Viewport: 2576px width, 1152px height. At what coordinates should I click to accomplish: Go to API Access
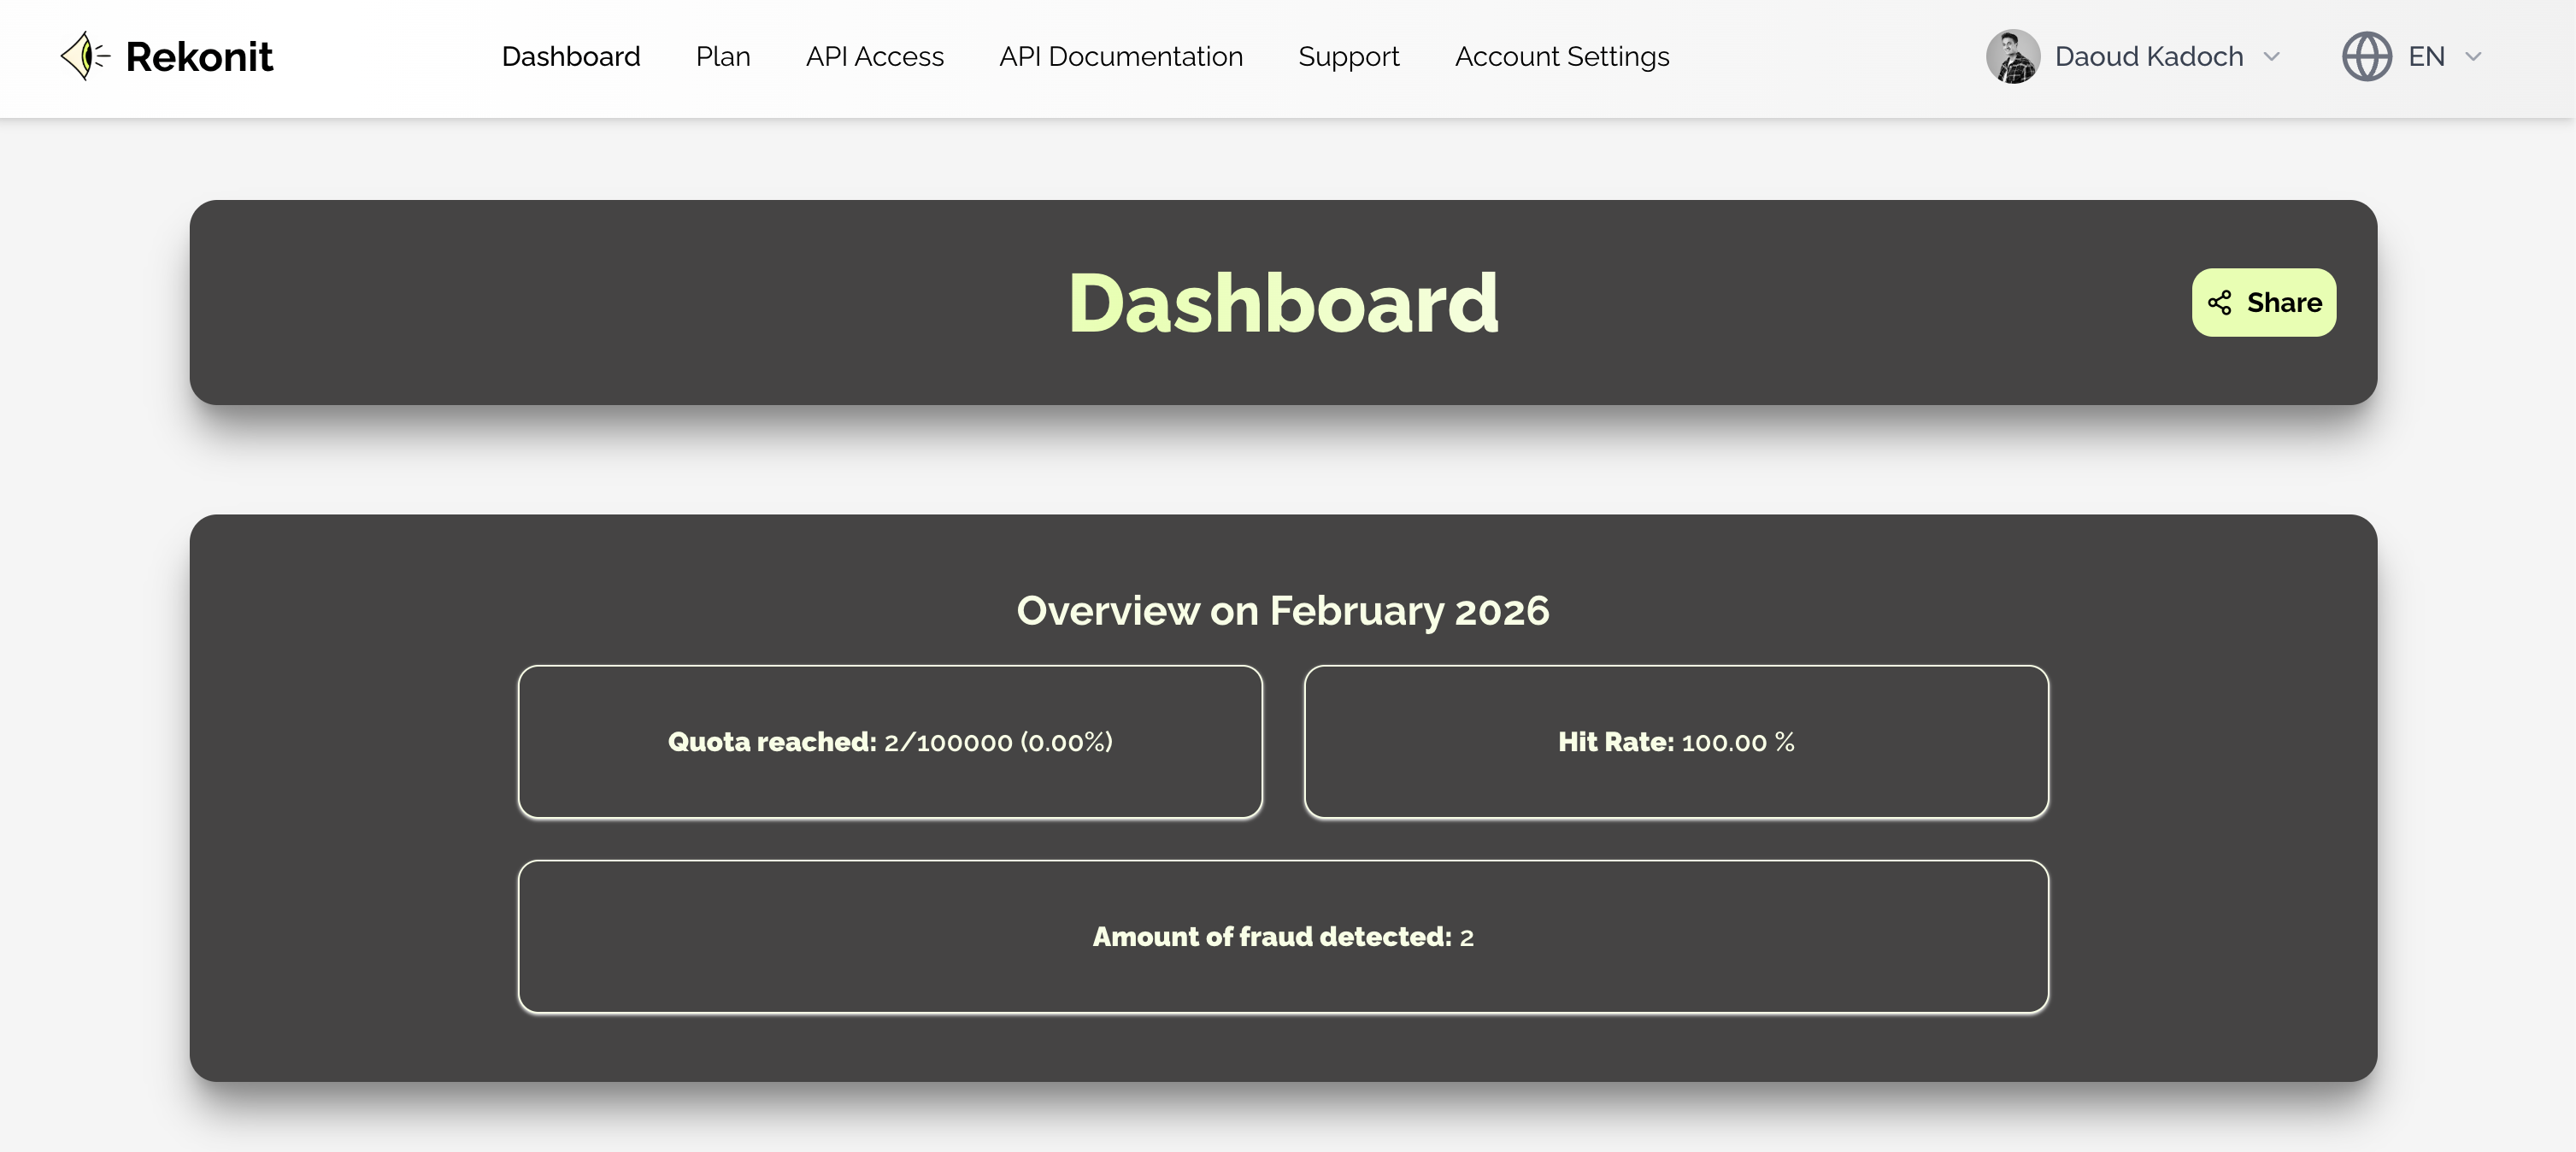875,56
